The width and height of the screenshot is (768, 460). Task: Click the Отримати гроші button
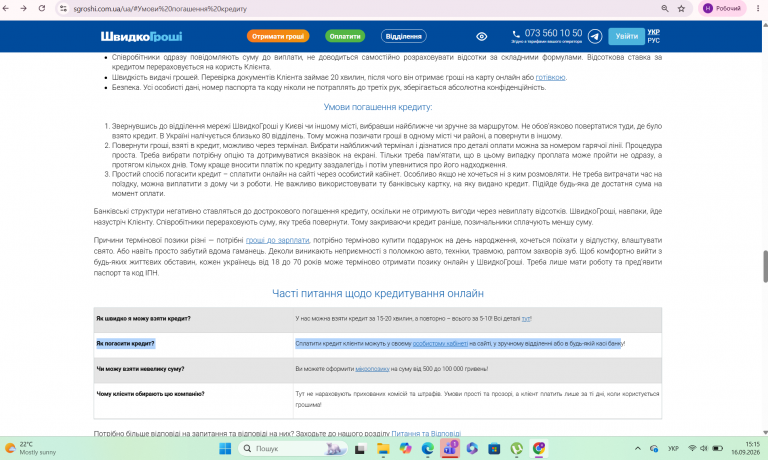pos(278,36)
